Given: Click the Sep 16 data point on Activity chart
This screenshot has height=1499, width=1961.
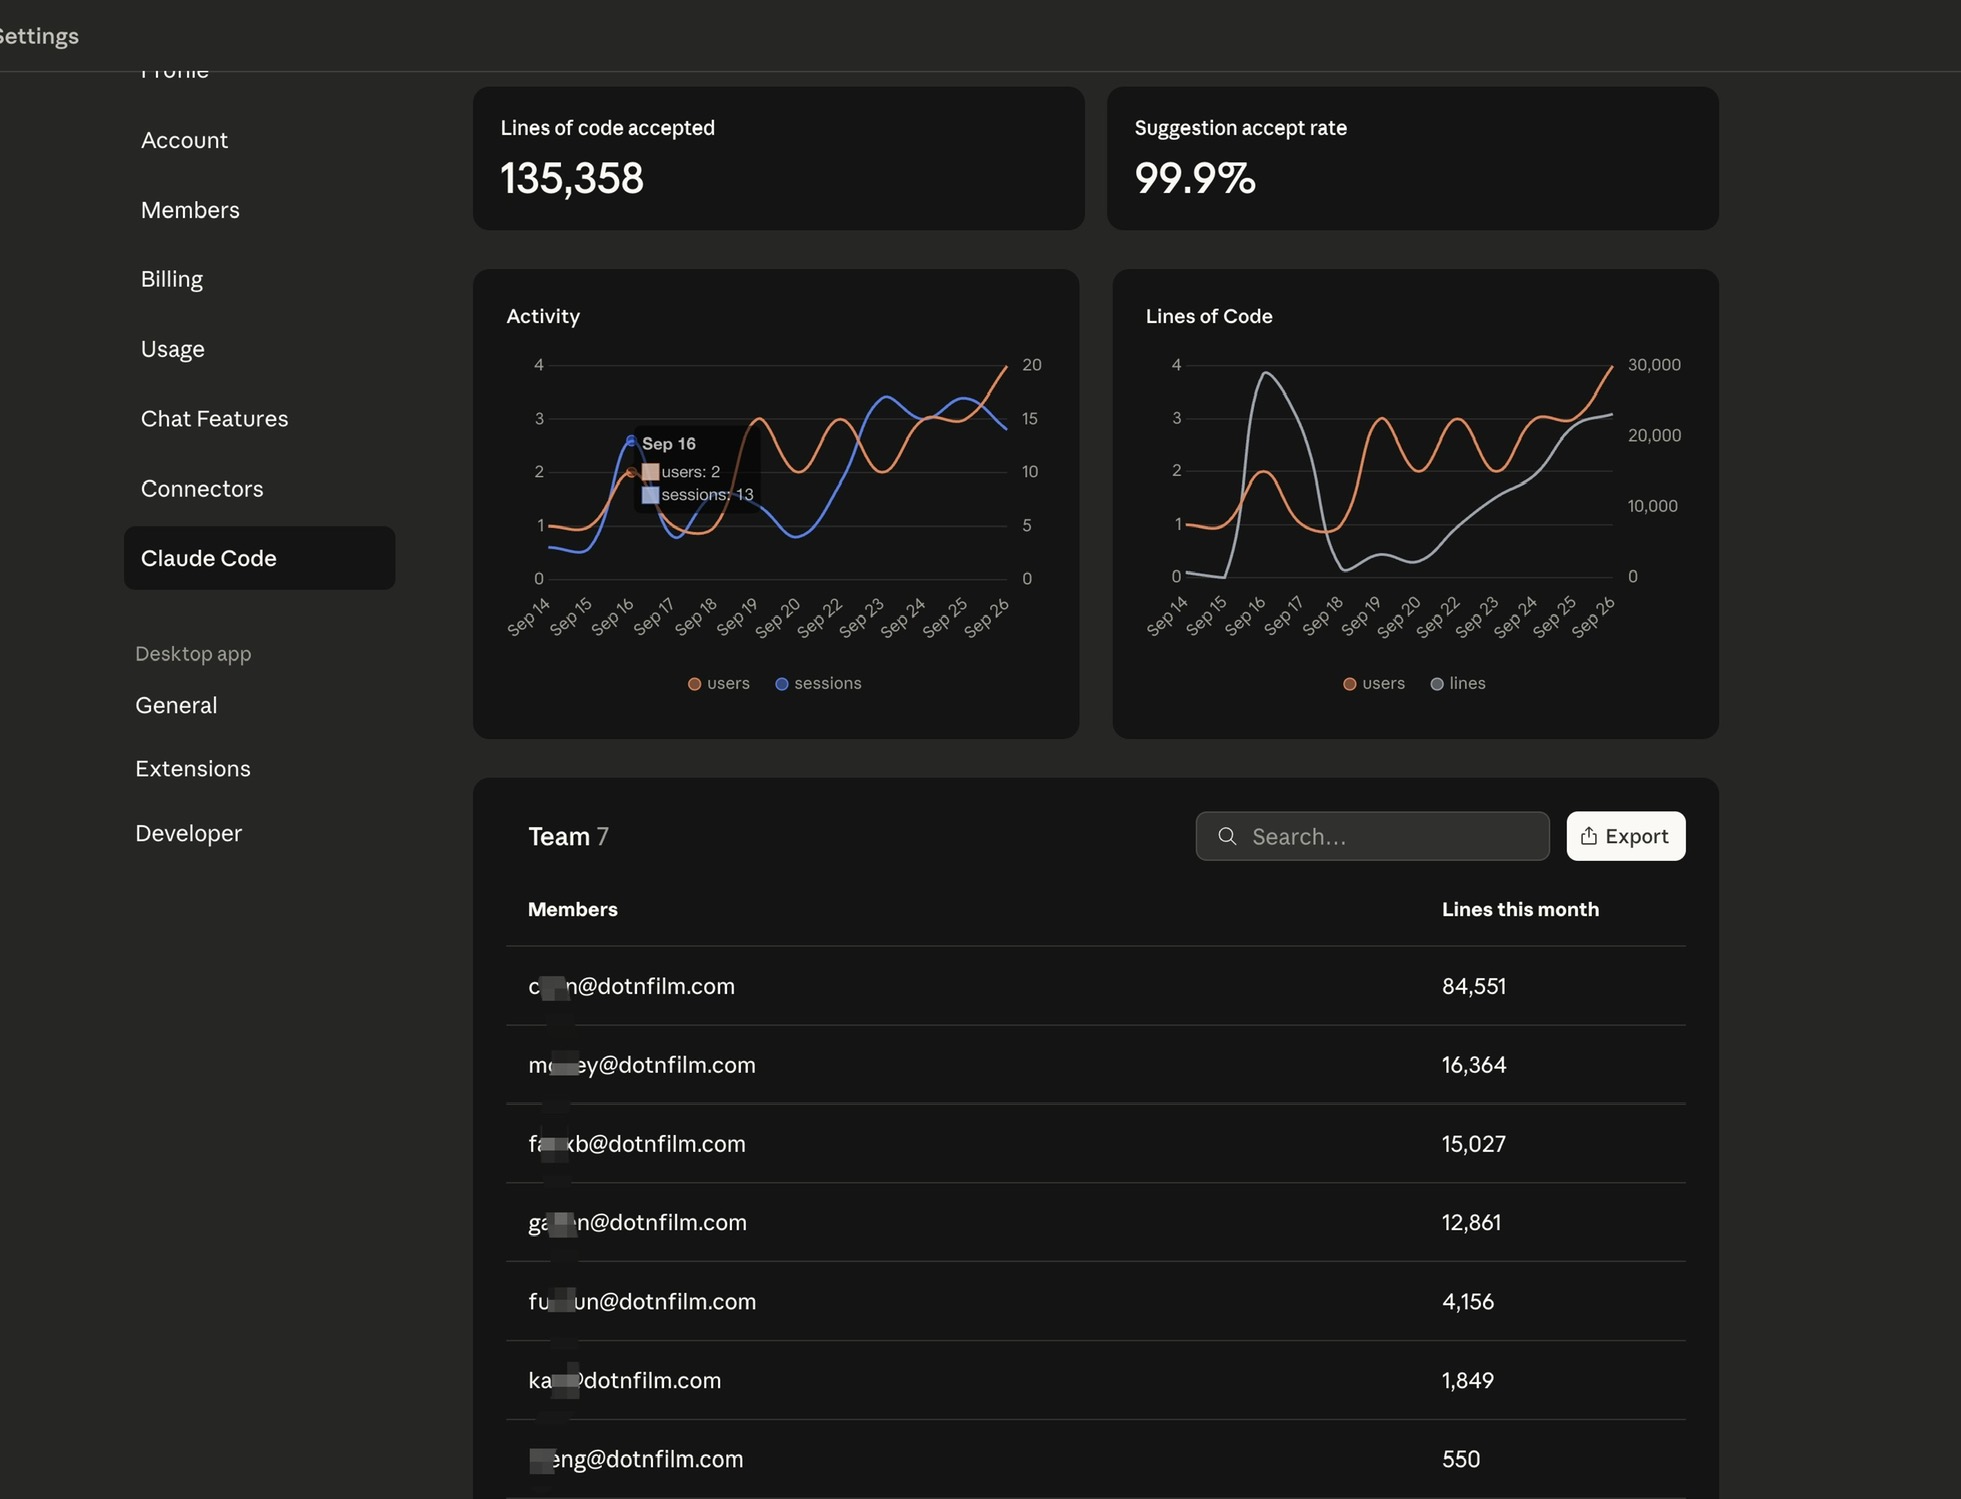Looking at the screenshot, I should [630, 441].
